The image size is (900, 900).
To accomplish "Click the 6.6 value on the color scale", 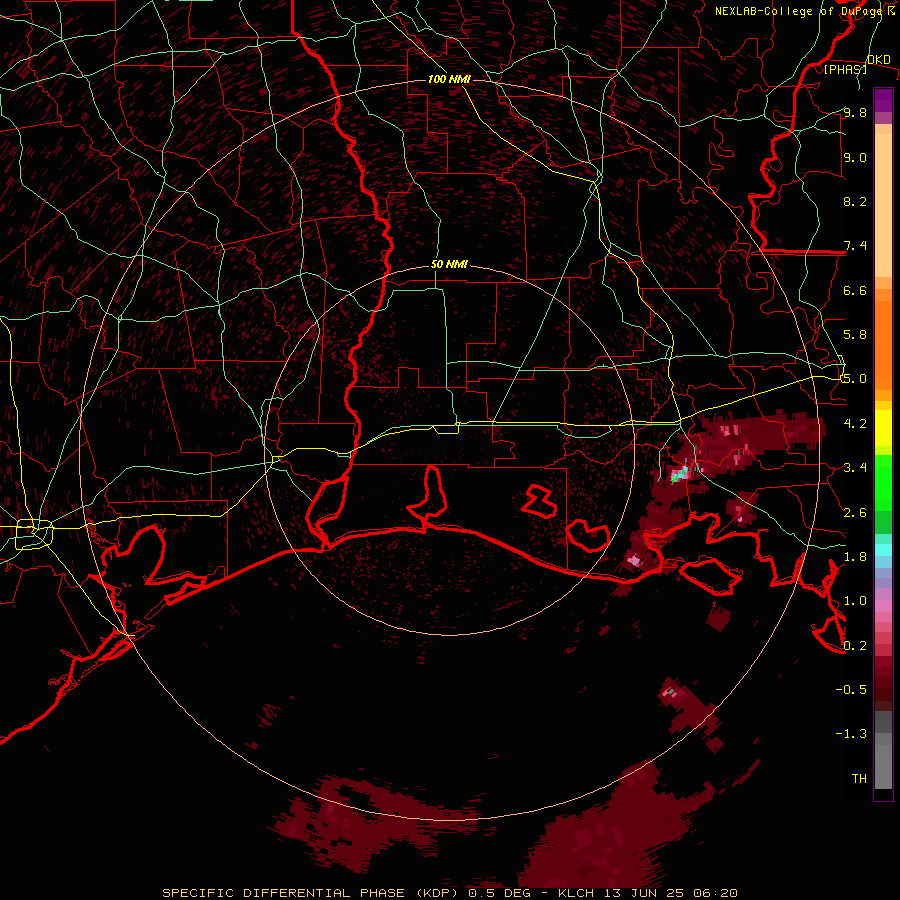I will [855, 290].
